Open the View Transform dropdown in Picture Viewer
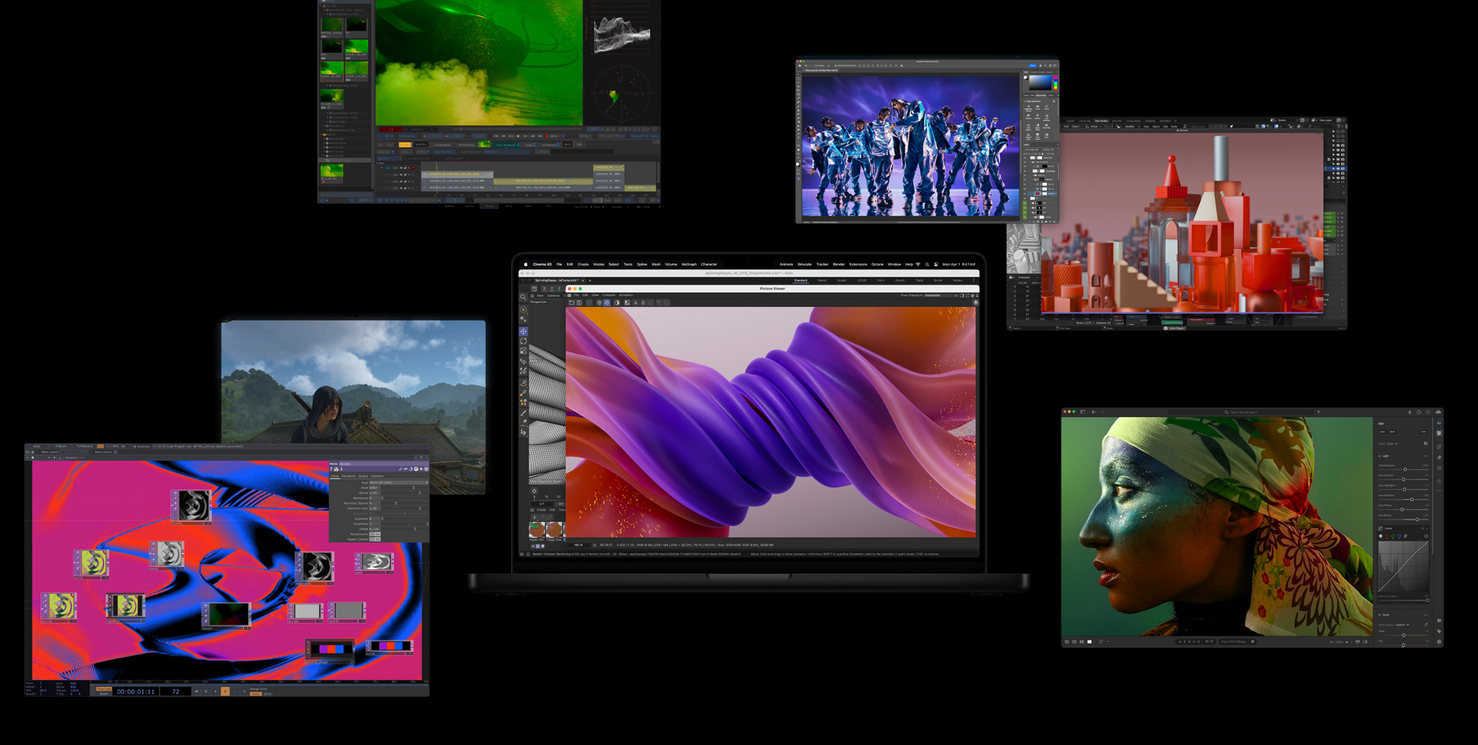1478x745 pixels. point(941,295)
